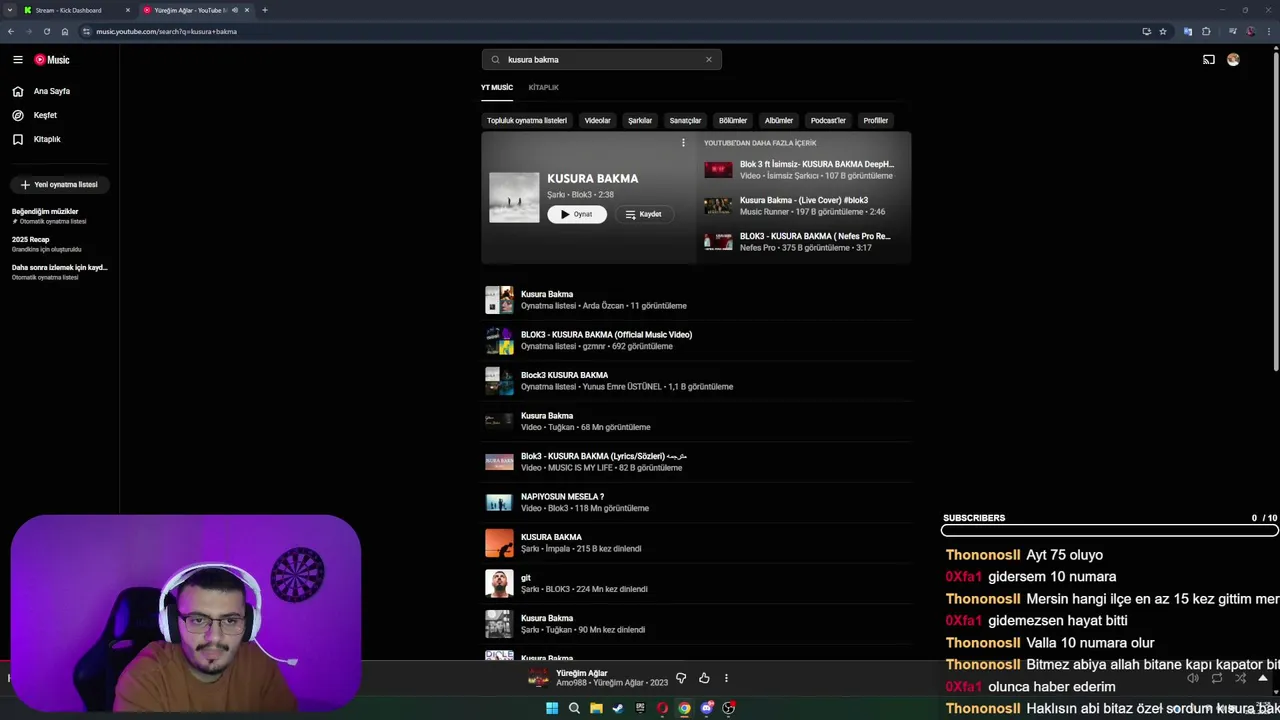Filter results by Profiller chip

tap(876, 120)
